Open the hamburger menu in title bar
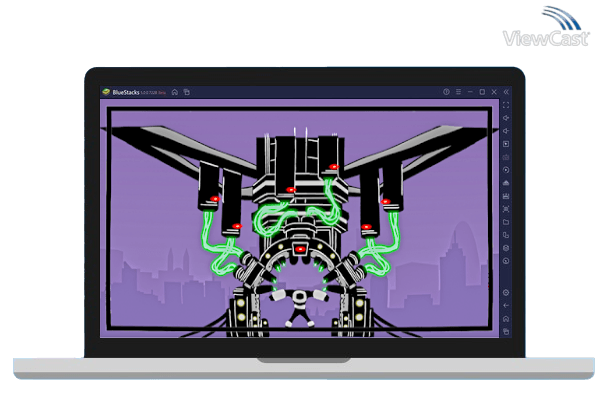602x414 pixels. pos(458,92)
